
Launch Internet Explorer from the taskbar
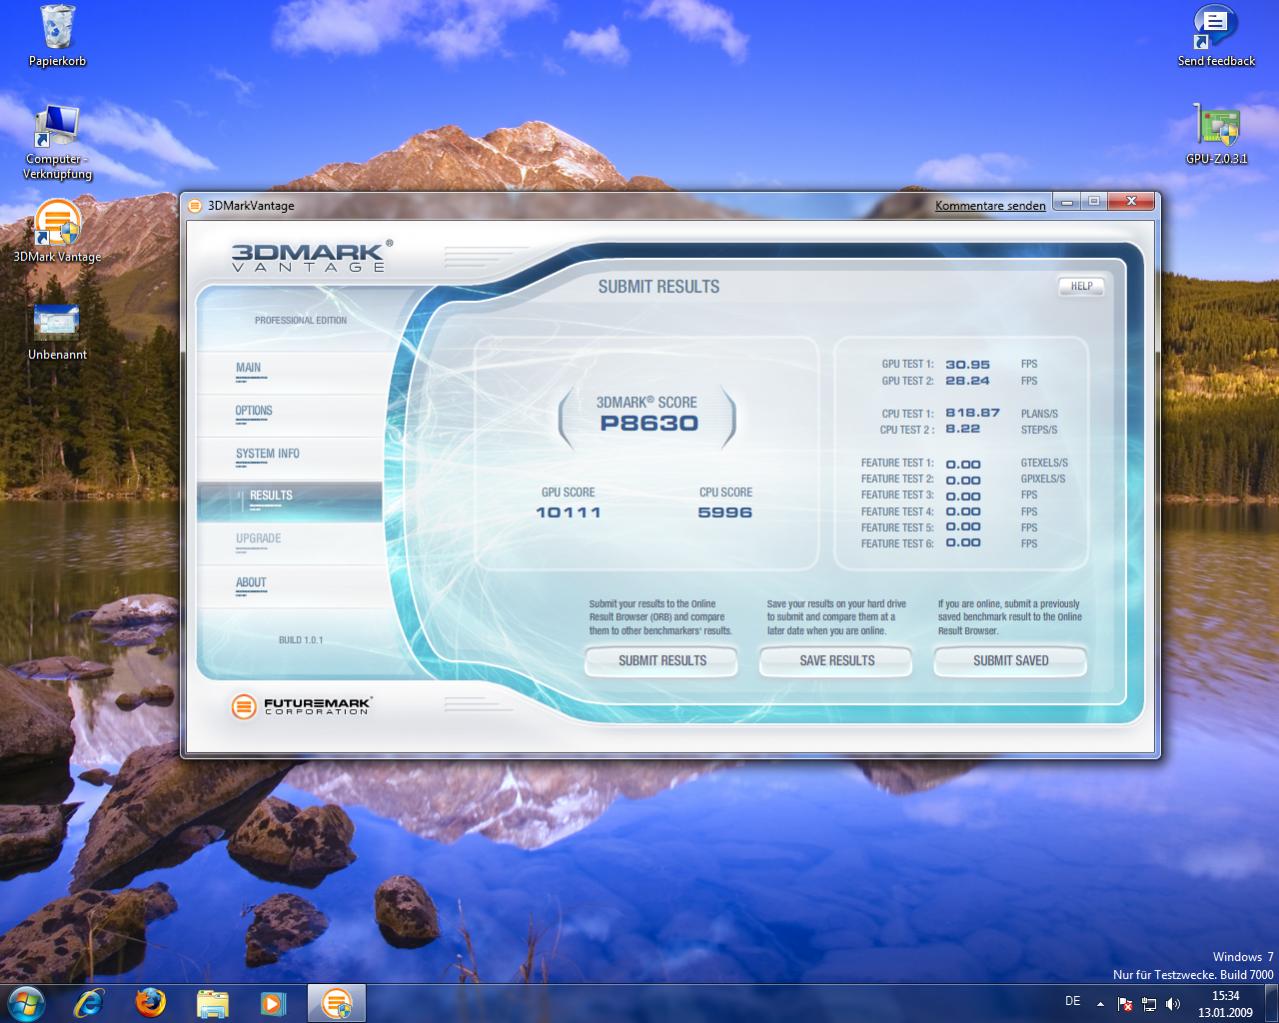coord(90,1002)
